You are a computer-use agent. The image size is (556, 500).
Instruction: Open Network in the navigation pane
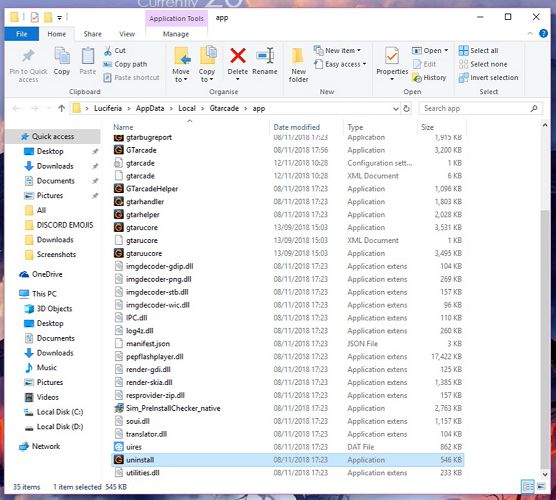46,446
